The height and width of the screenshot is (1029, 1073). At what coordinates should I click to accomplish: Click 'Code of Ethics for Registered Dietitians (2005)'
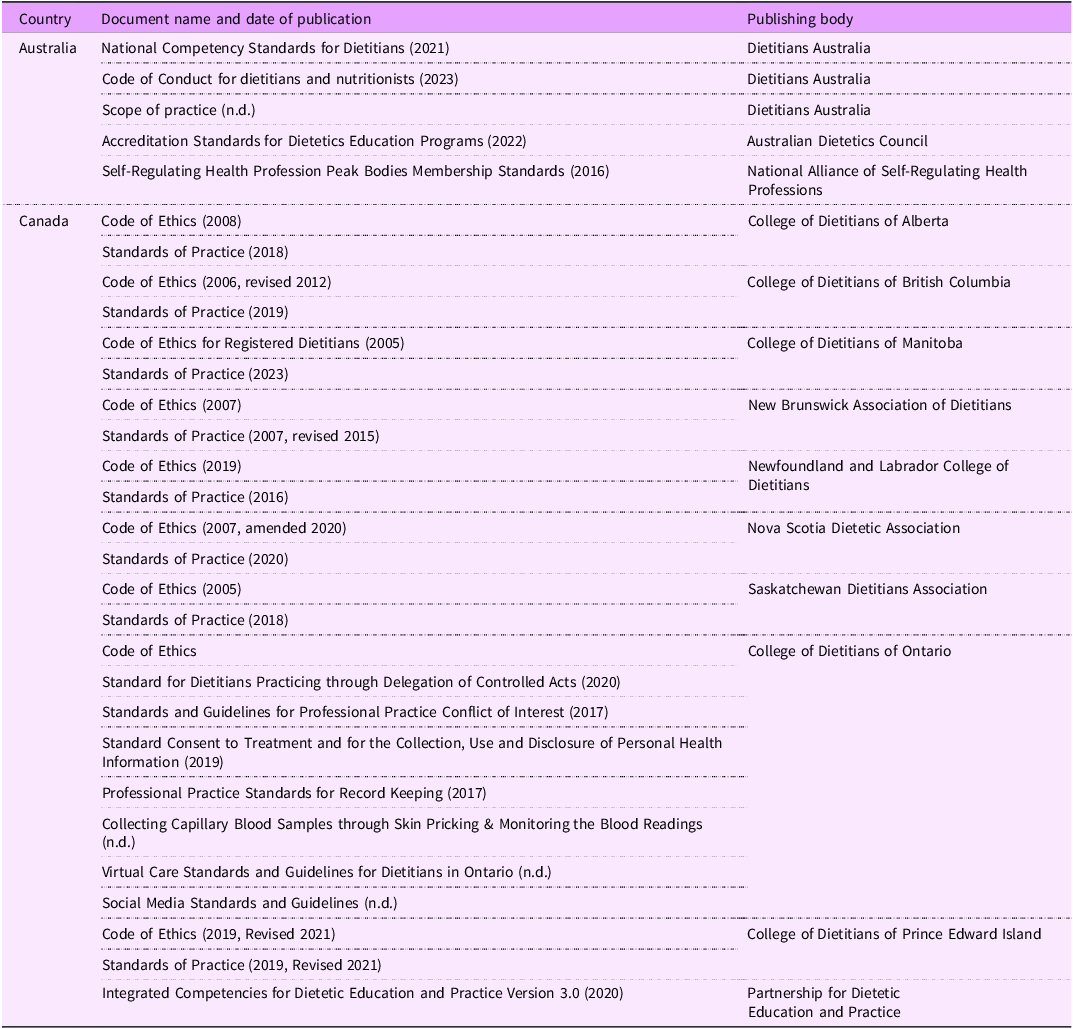tap(253, 343)
